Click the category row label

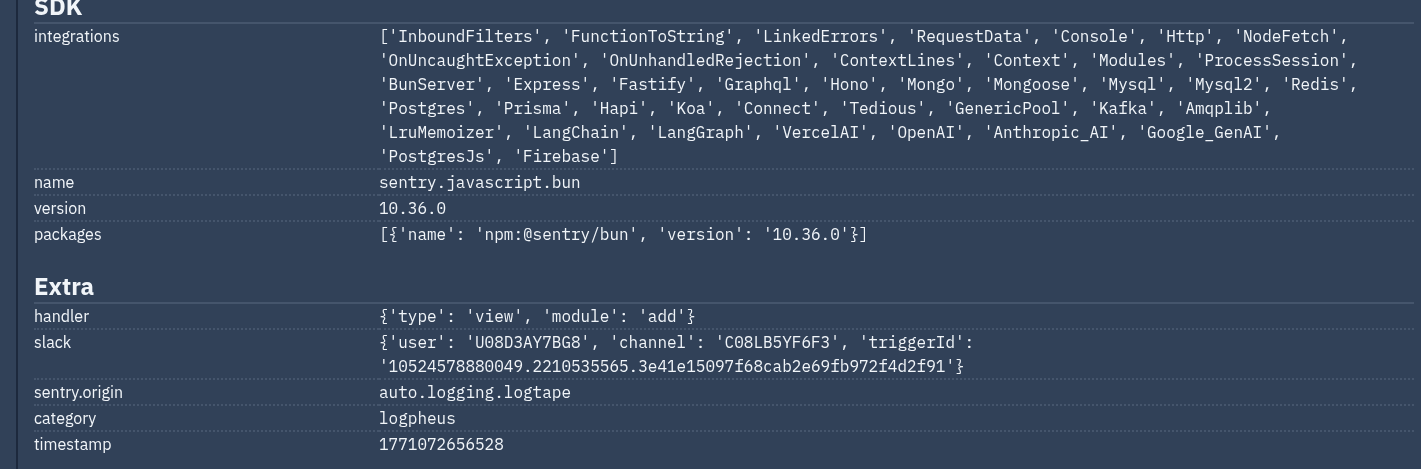[x=65, y=419]
